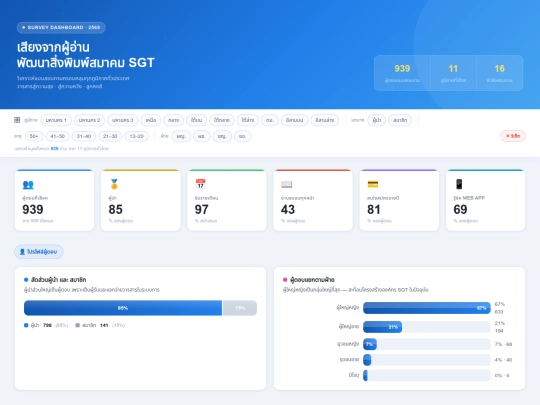Viewport: 540px width, 405px height.
Task: Click the calendar icon on the 97 card
Action: (200, 184)
